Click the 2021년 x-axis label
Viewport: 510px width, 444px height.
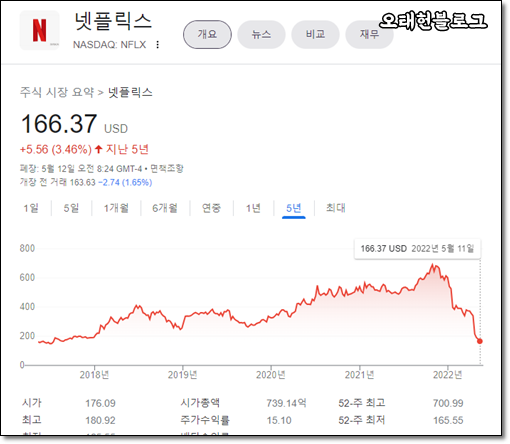(x=359, y=375)
